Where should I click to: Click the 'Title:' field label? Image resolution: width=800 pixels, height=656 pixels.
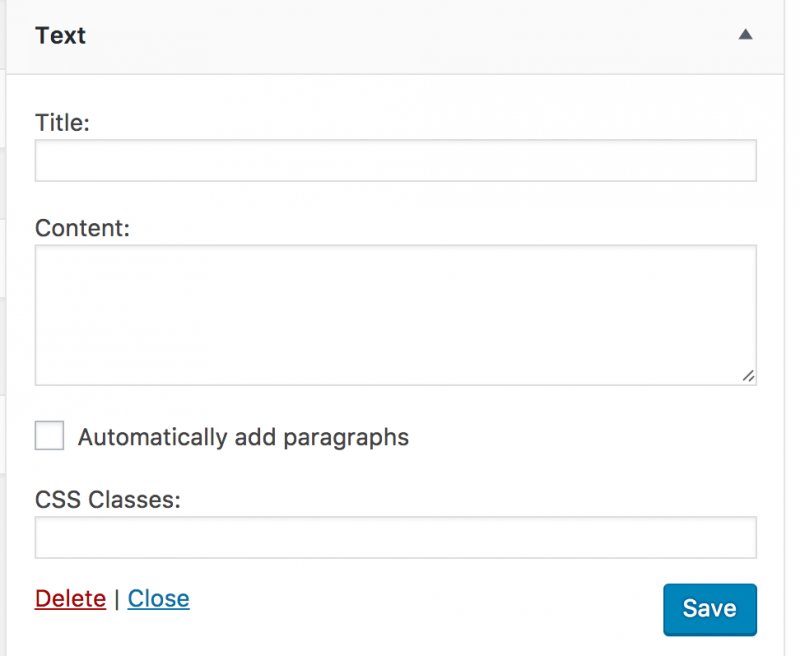pyautogui.click(x=62, y=123)
